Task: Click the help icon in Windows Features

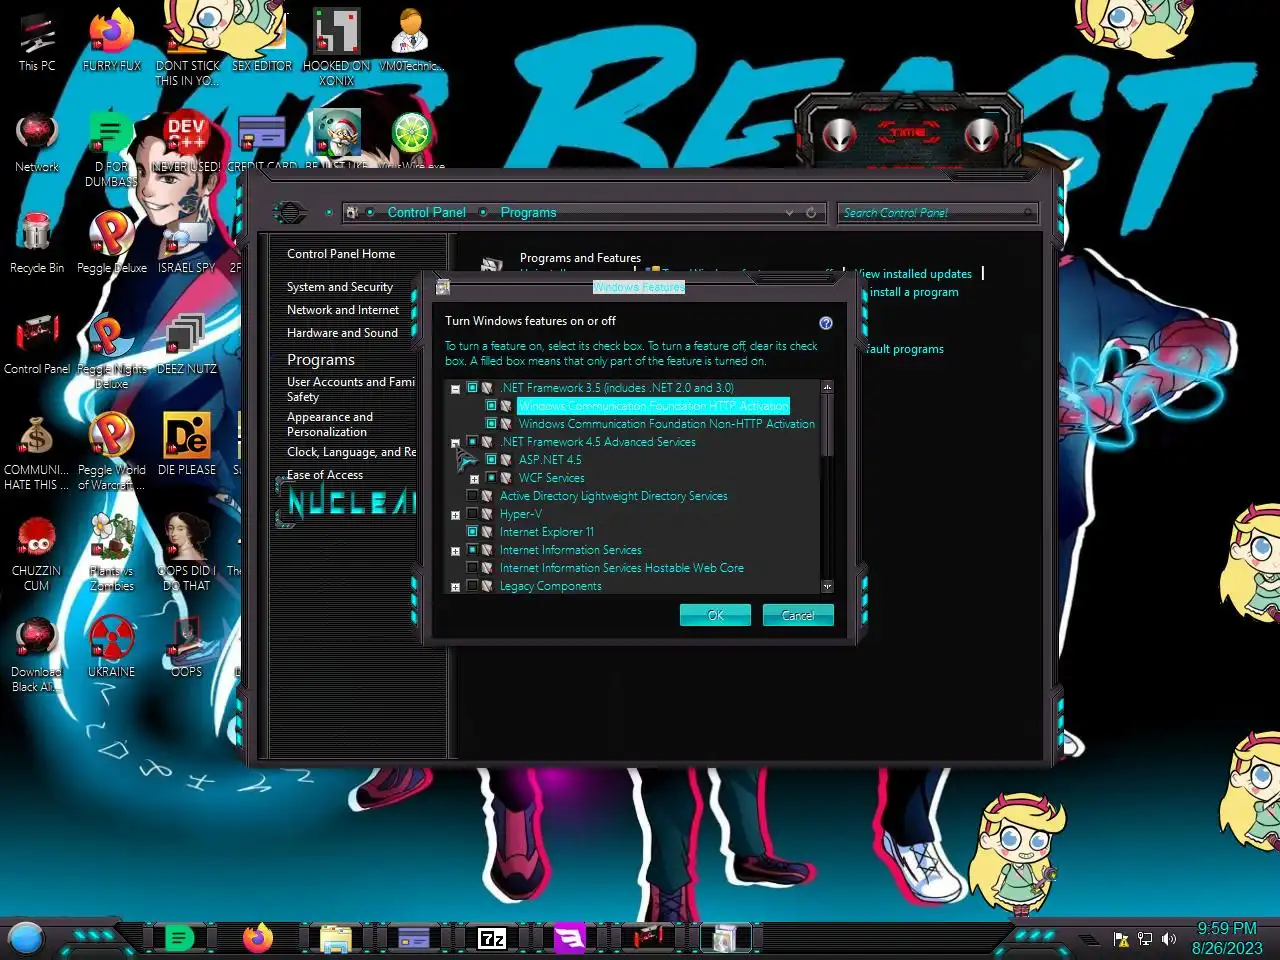Action: coord(826,323)
